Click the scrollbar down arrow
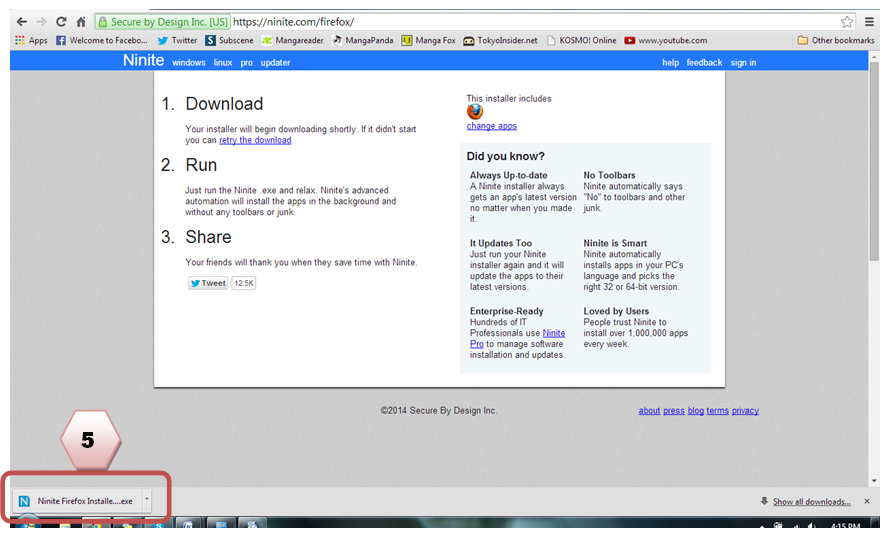The height and width of the screenshot is (538, 889). point(874,480)
